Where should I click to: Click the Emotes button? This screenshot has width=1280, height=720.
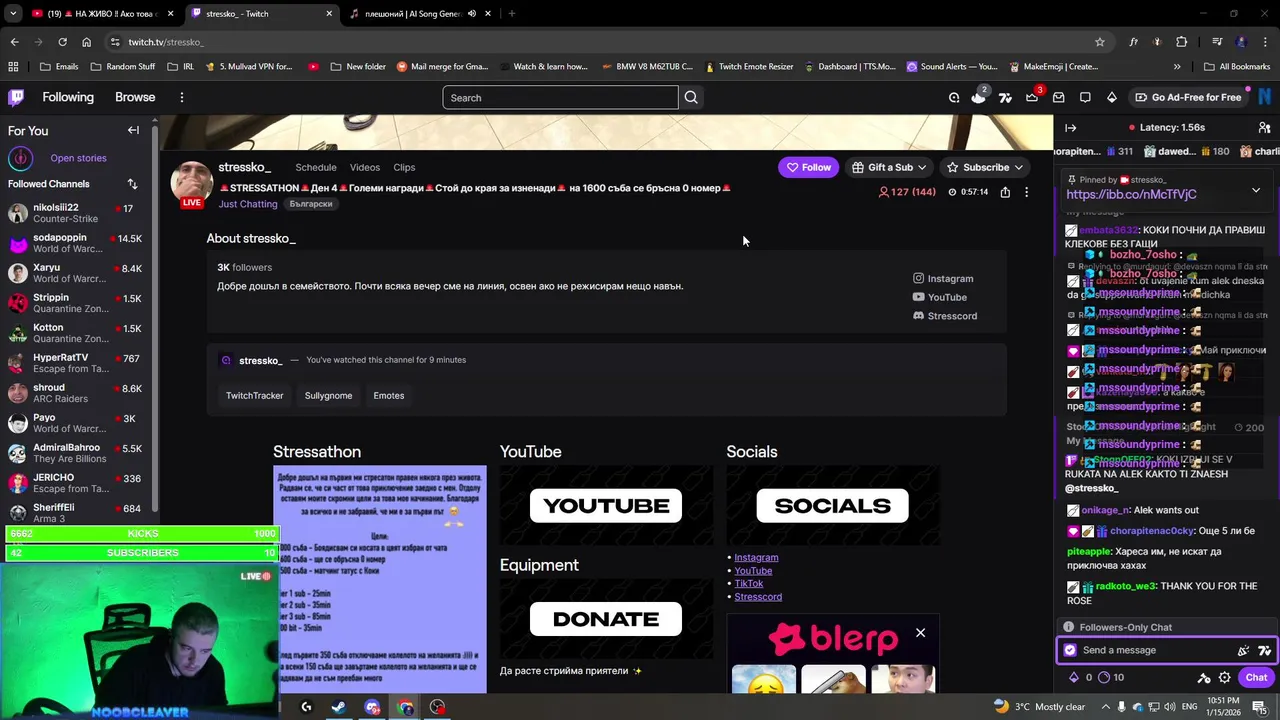point(389,395)
